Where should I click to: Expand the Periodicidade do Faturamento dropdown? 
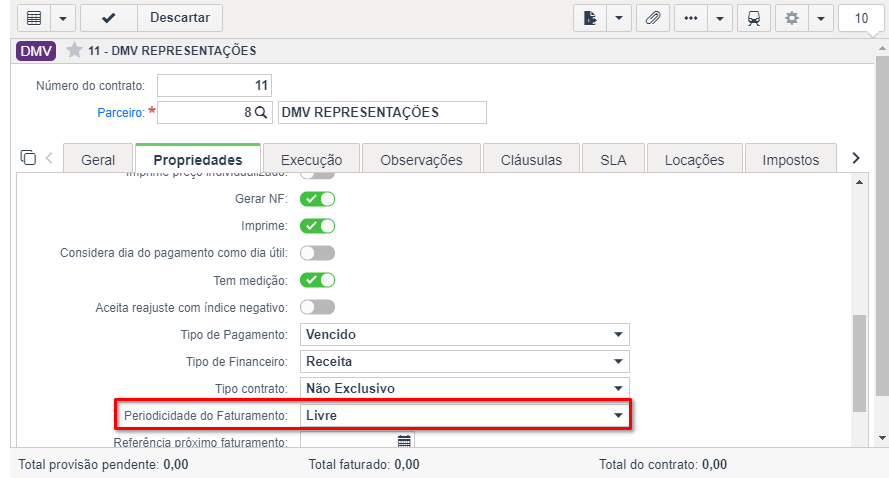click(464, 416)
